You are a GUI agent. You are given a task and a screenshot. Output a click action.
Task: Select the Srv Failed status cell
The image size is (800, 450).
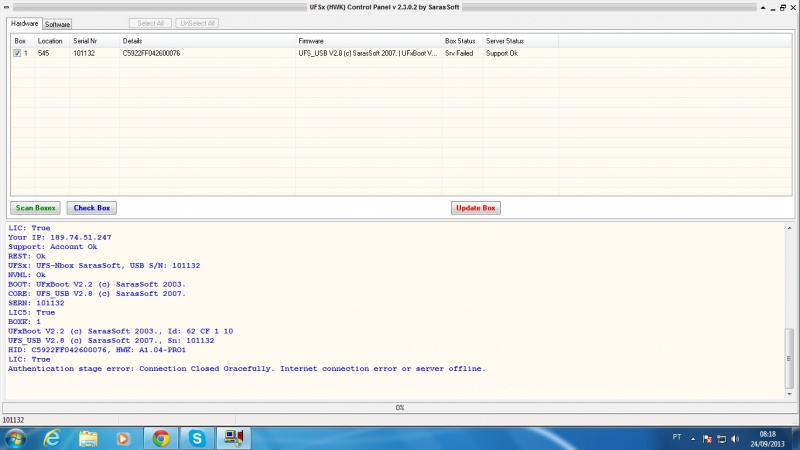[x=459, y=53]
